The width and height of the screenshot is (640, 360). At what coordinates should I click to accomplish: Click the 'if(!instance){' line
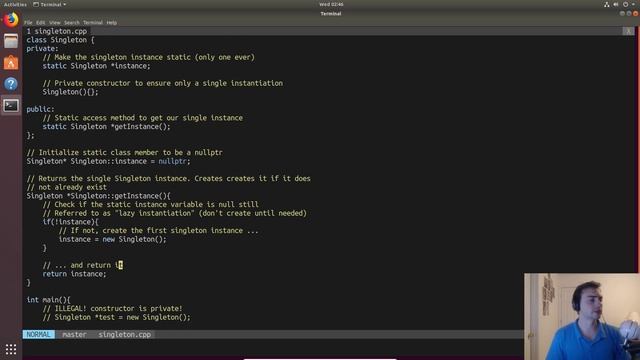[71, 222]
